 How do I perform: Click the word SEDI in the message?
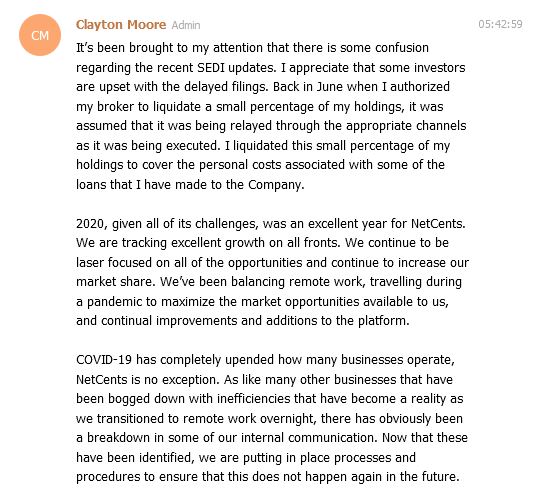click(x=211, y=67)
